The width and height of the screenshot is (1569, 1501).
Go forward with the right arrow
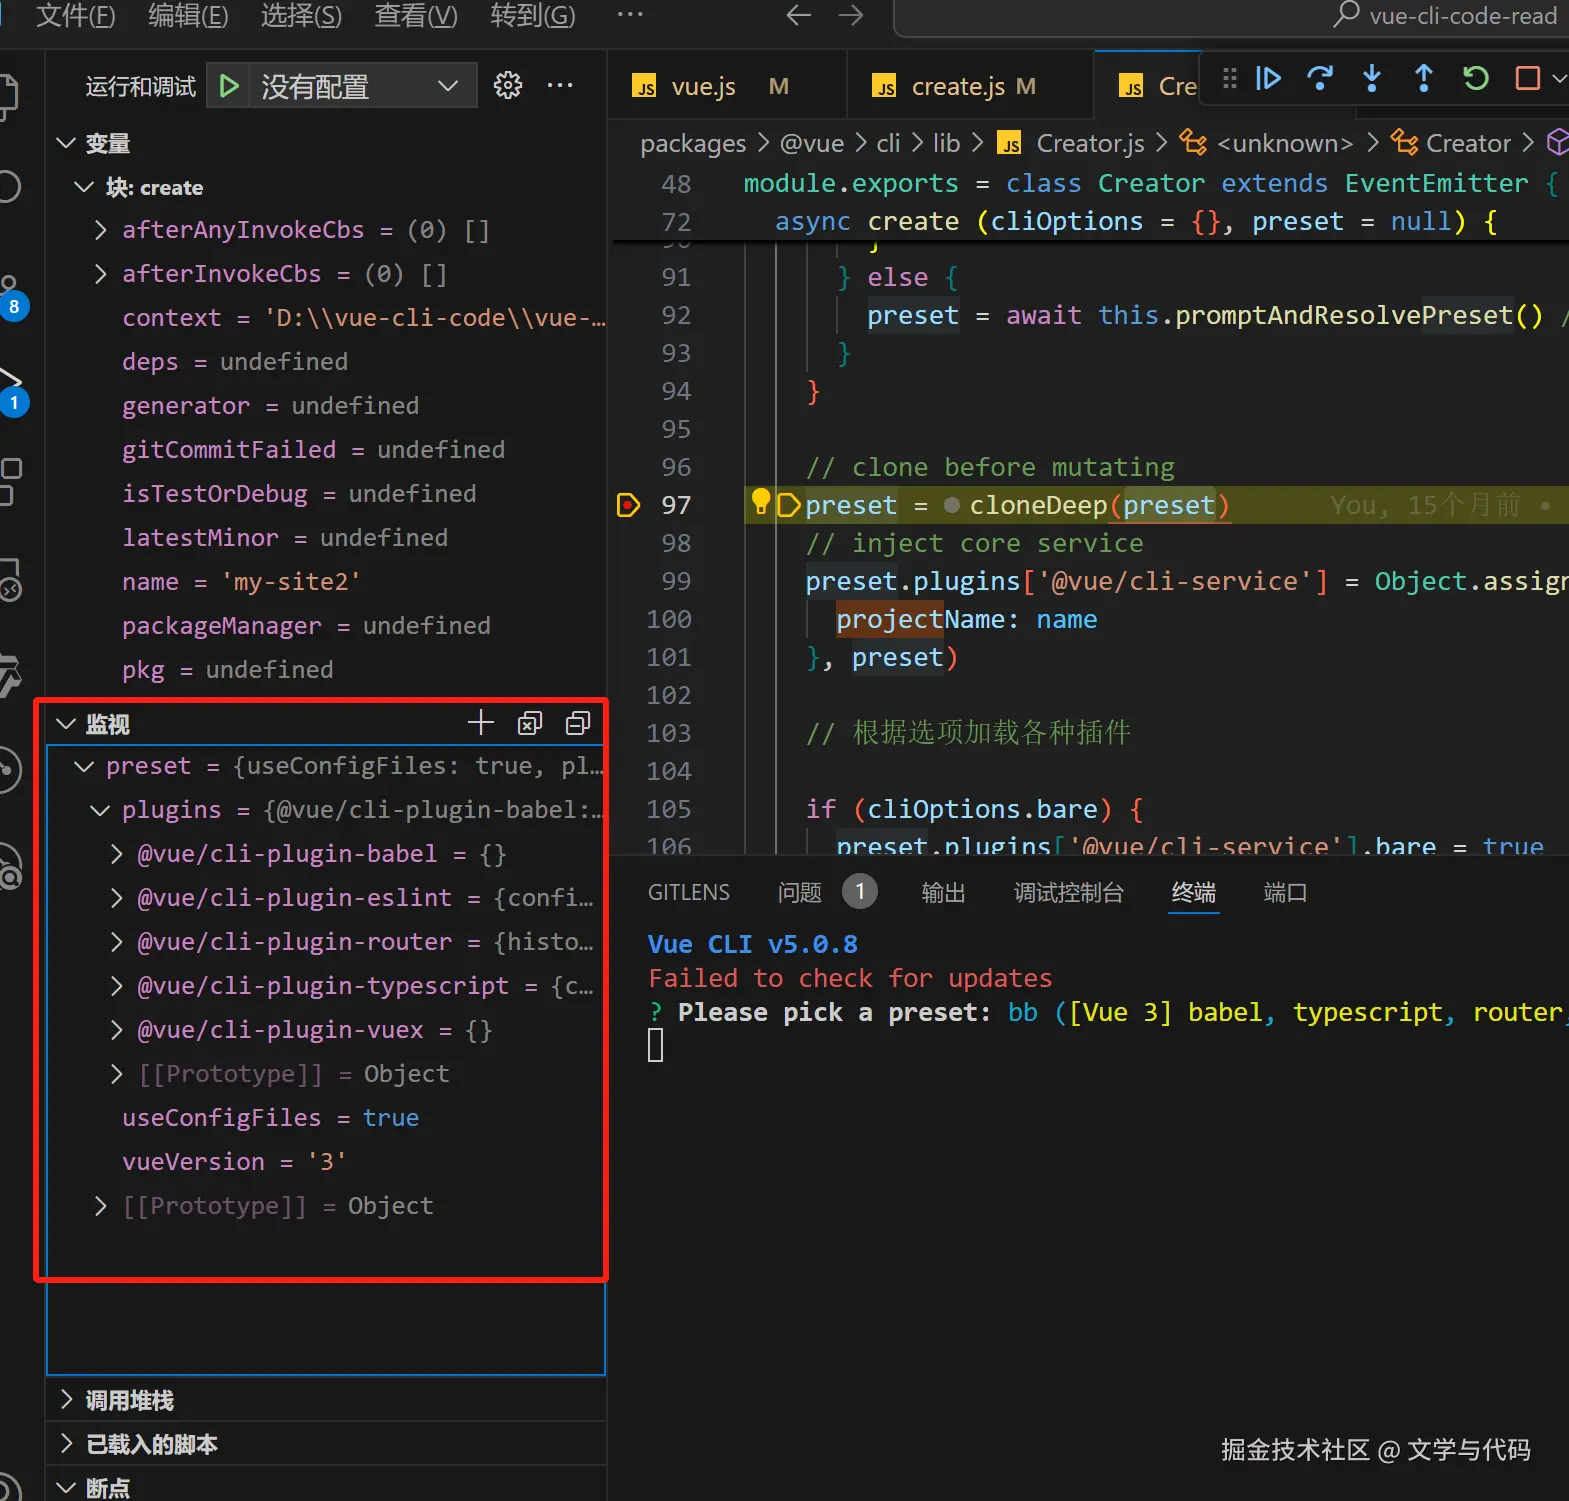[851, 15]
